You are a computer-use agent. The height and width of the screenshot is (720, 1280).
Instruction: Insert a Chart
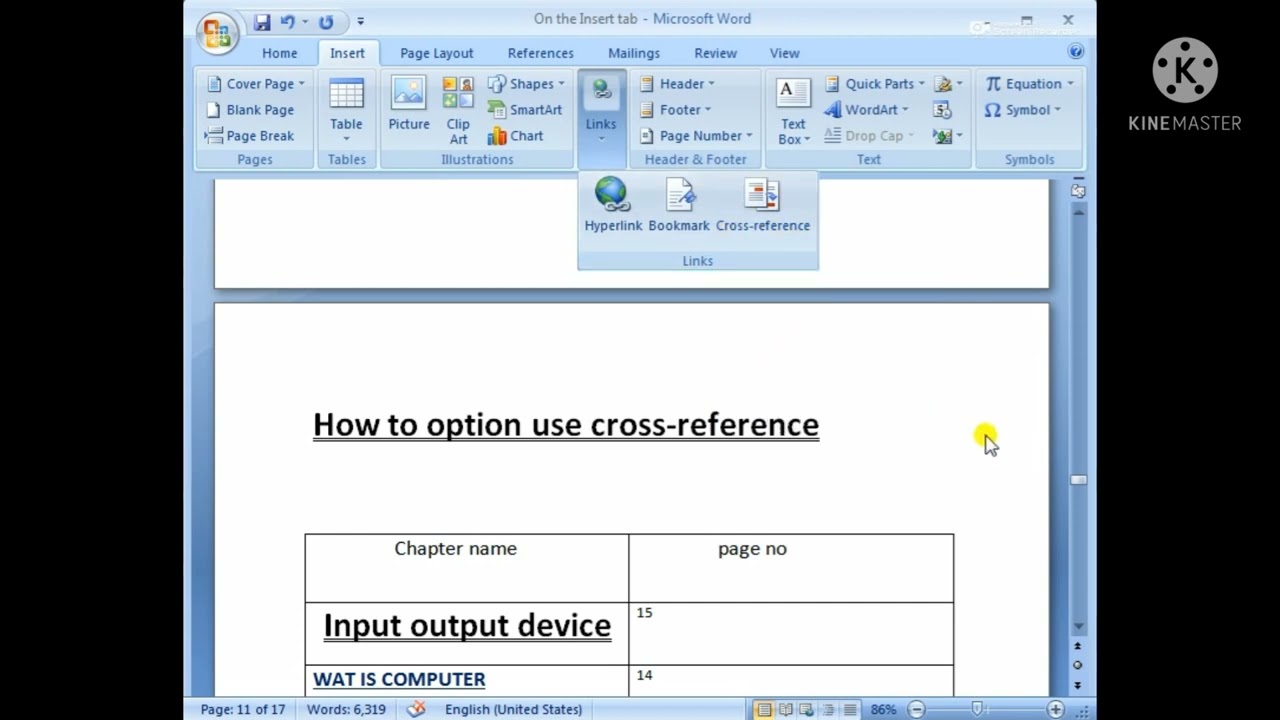[x=516, y=136]
